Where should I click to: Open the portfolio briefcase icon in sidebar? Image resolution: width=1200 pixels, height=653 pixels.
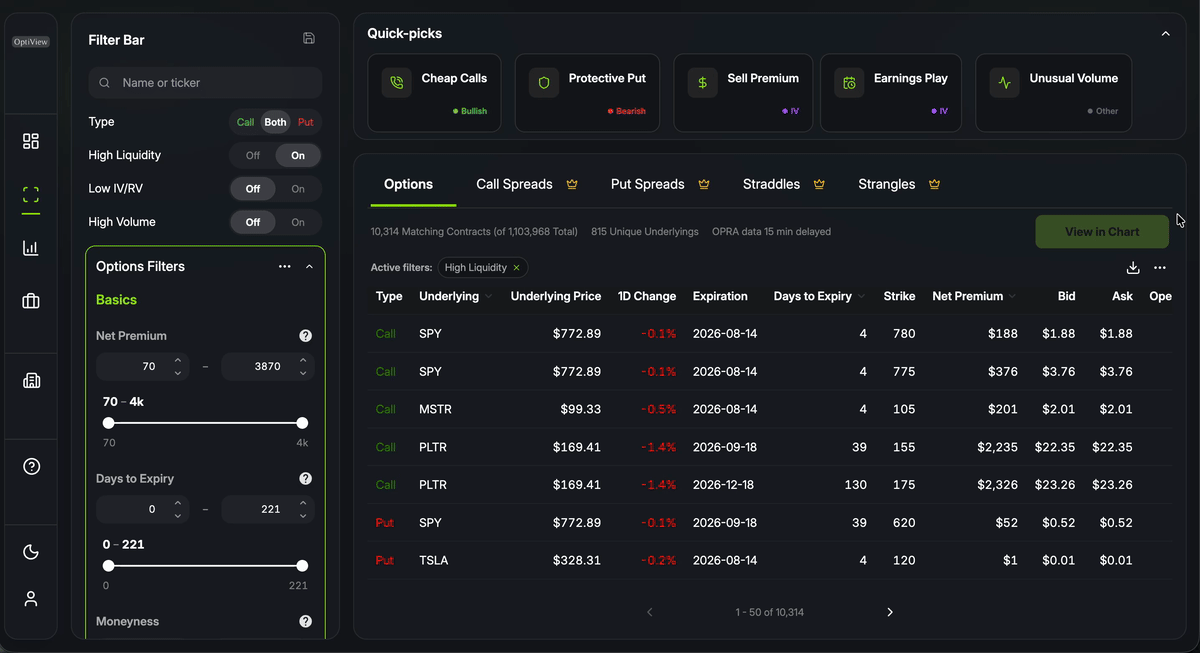coord(31,301)
